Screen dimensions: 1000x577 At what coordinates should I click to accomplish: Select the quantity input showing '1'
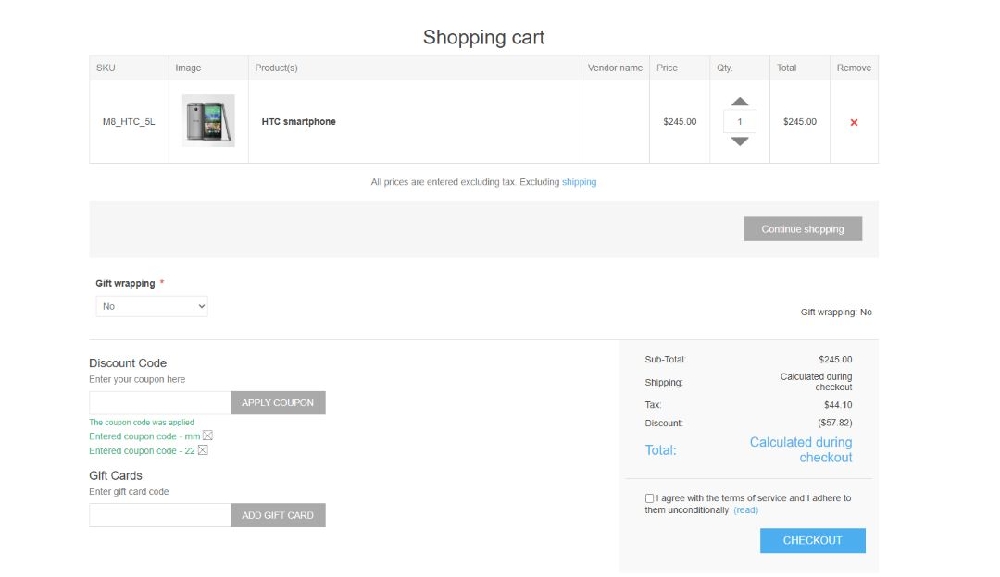[x=739, y=121]
